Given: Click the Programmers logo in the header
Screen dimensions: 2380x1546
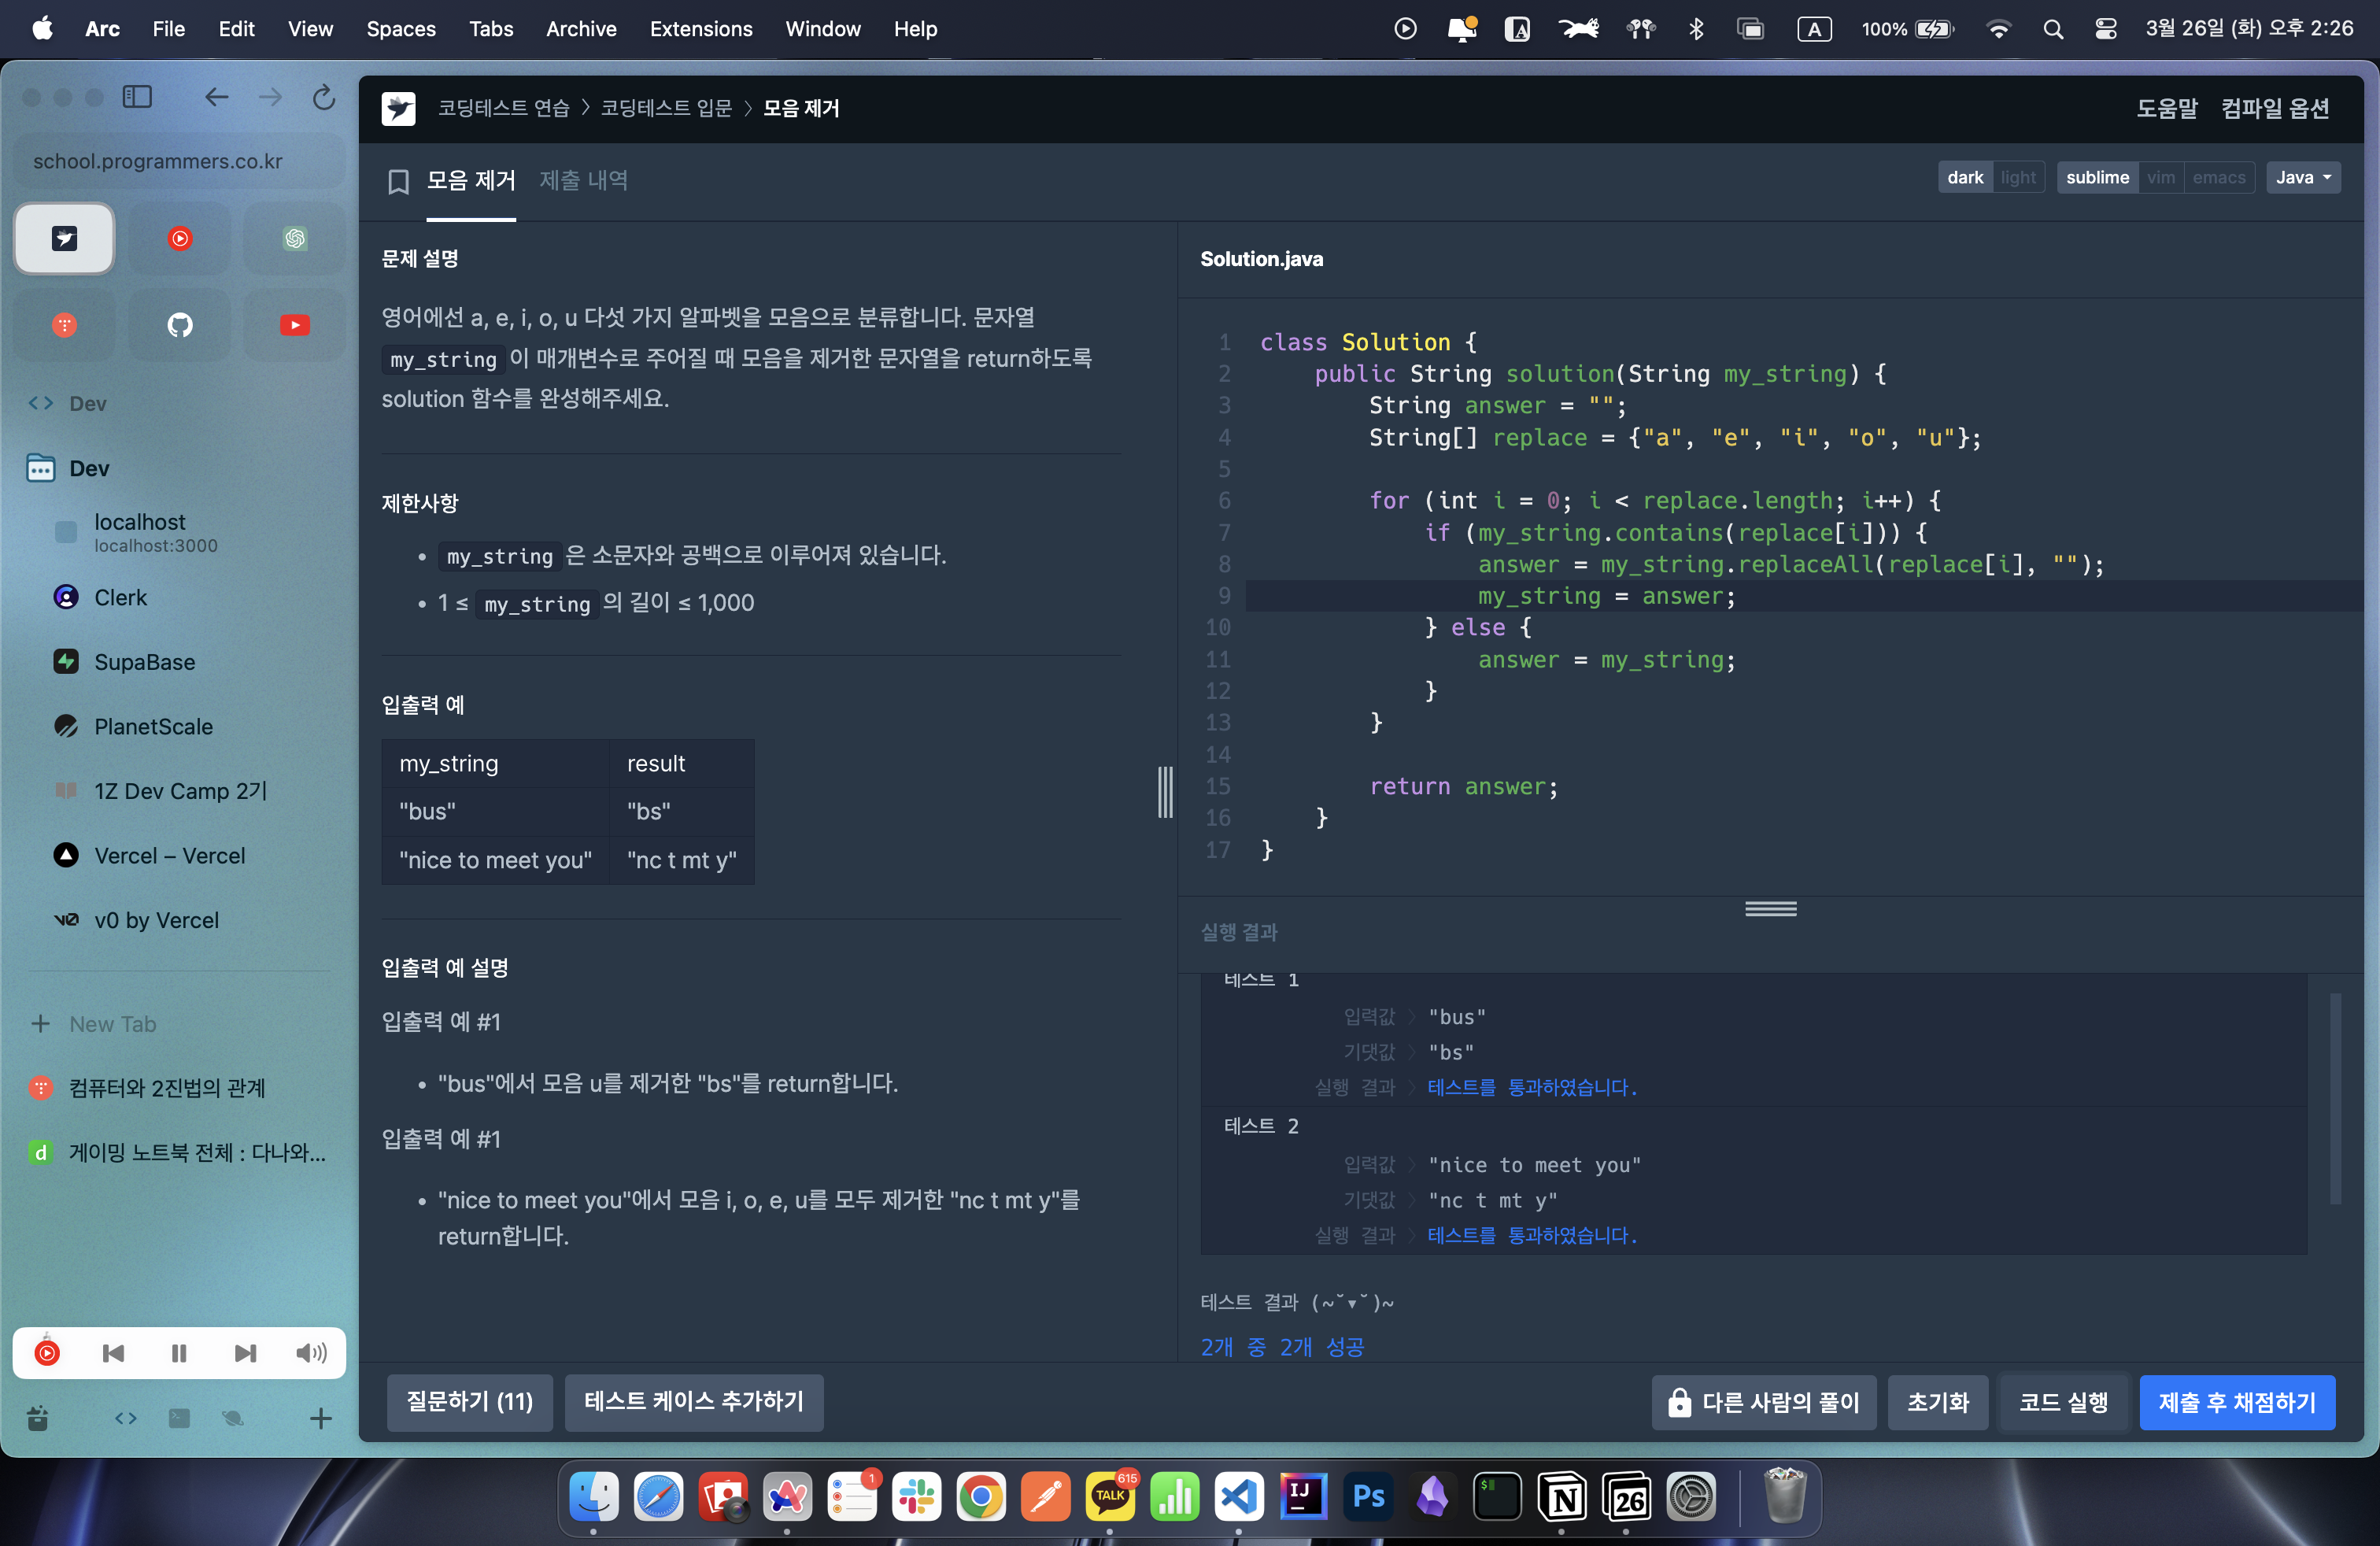Looking at the screenshot, I should [x=398, y=108].
